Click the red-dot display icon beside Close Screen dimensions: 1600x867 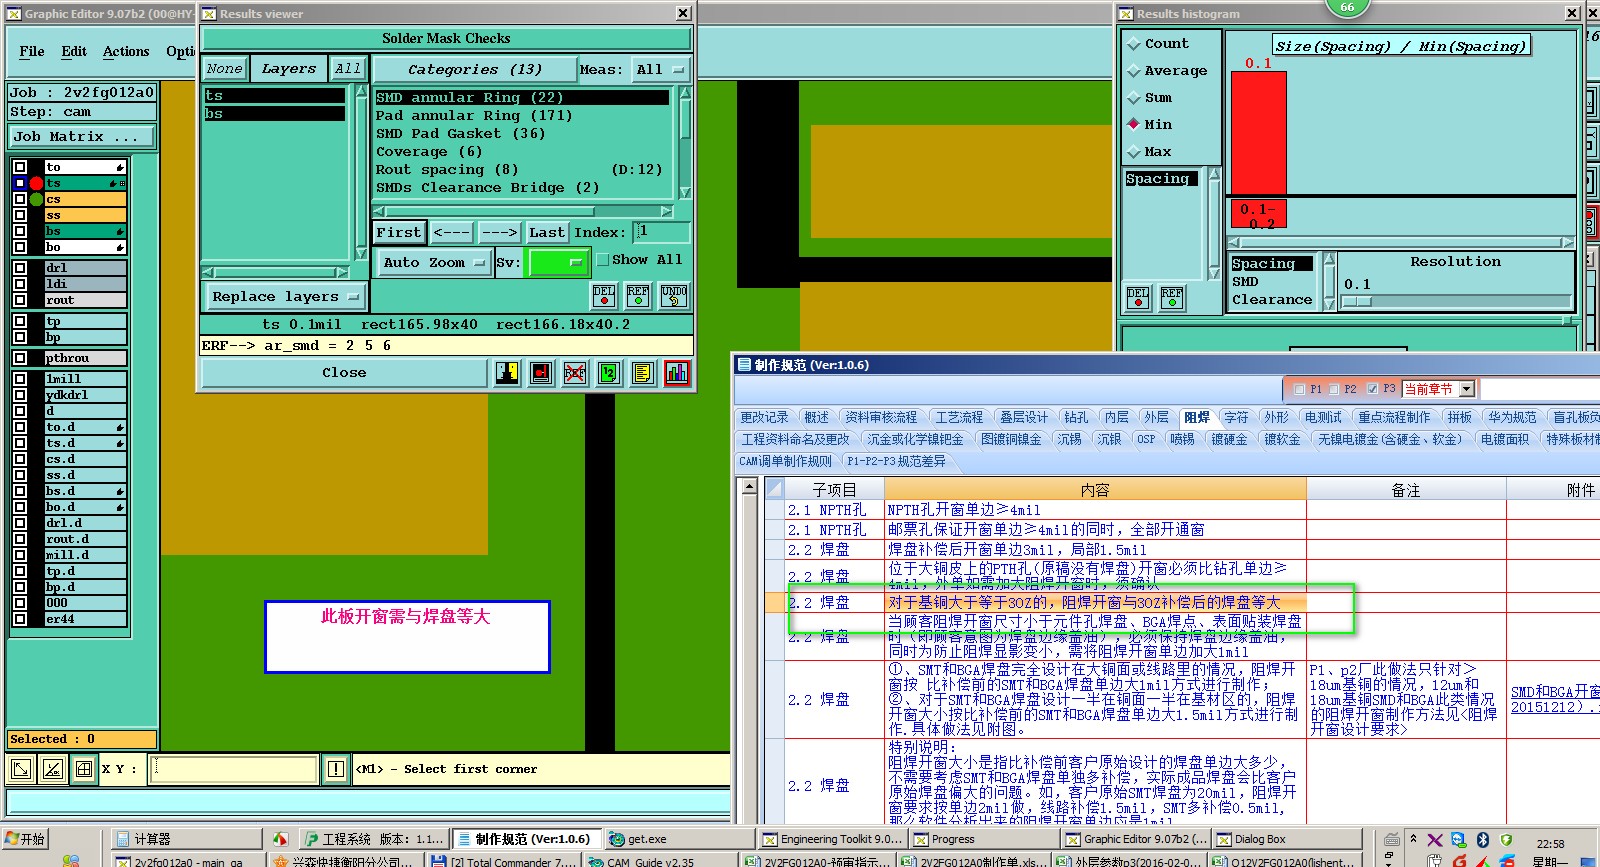tap(541, 373)
